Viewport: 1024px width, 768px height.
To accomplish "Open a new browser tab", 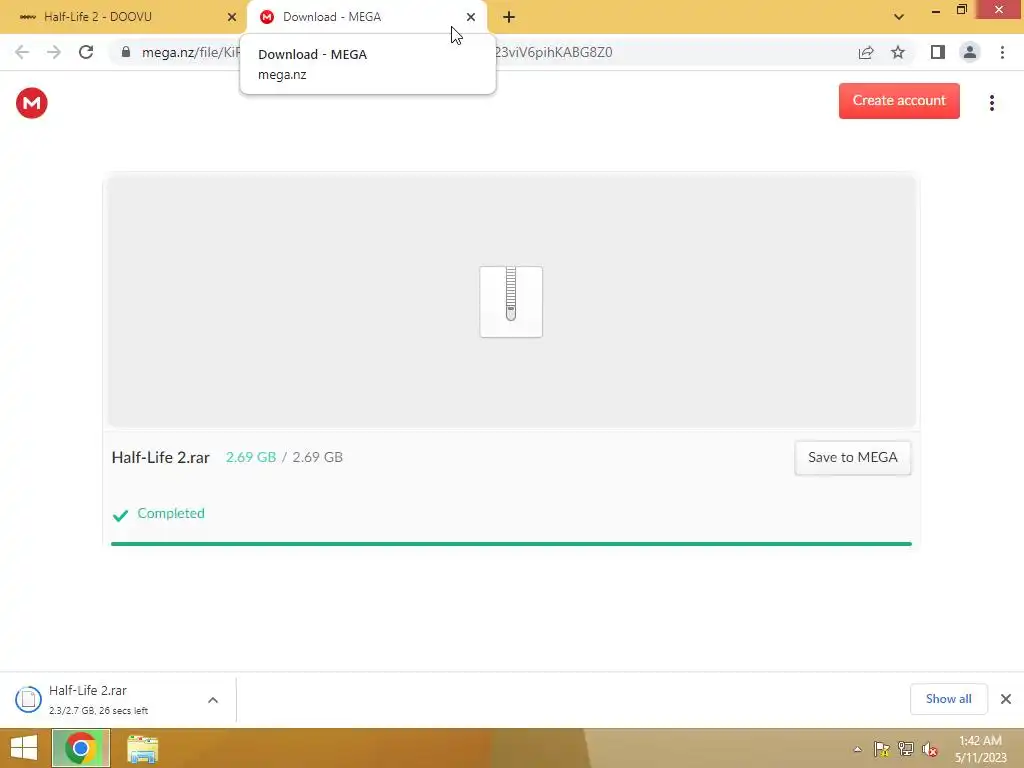I will [509, 17].
